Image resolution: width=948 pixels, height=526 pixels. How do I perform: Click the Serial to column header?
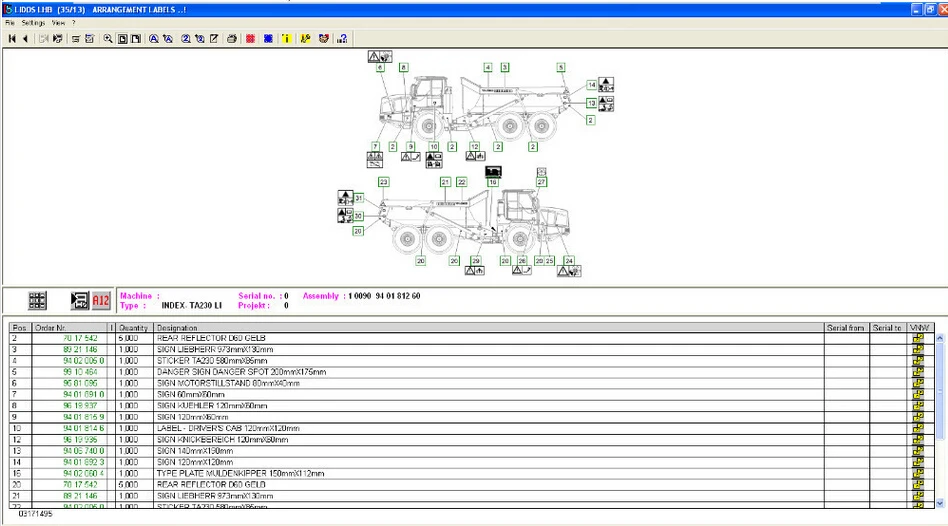(887, 328)
